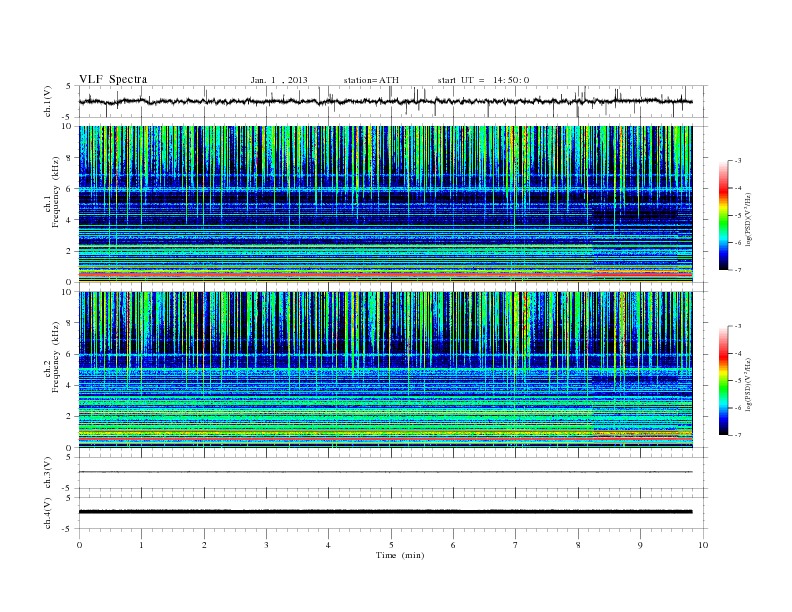Click the ch.4(V) thick waveform trace
Image resolution: width=792 pixels, height=612 pixels.
(x=385, y=512)
